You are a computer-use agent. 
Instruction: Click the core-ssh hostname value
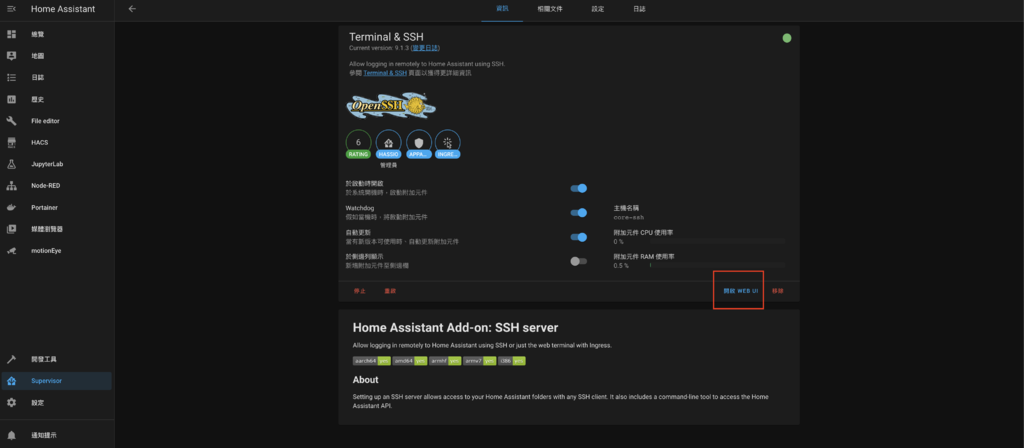[x=629, y=217]
